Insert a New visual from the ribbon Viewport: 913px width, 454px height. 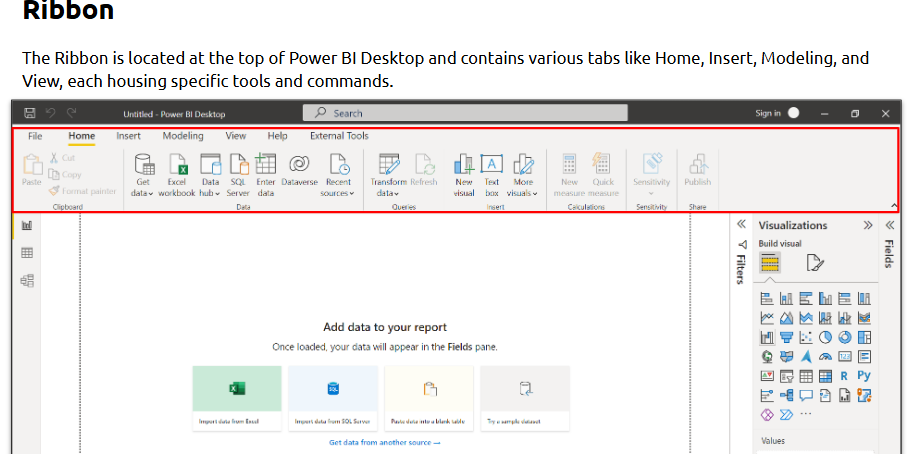coord(464,175)
